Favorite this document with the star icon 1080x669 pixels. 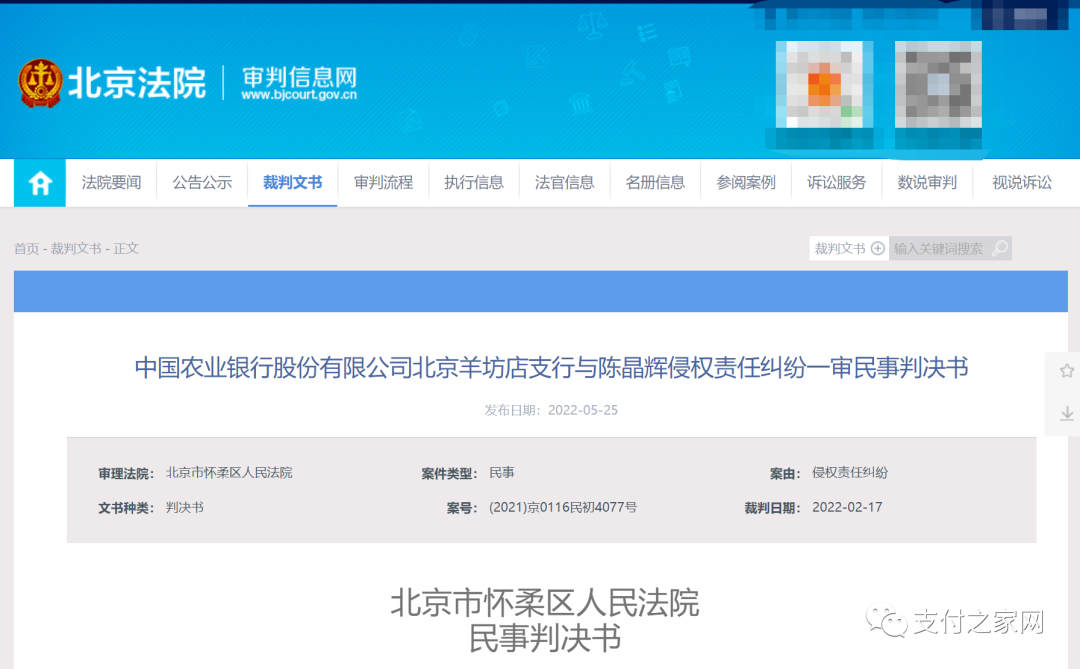point(1066,371)
